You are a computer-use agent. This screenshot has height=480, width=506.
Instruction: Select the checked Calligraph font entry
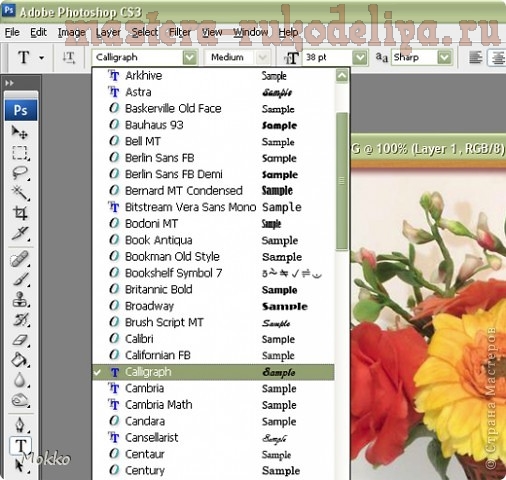point(213,372)
